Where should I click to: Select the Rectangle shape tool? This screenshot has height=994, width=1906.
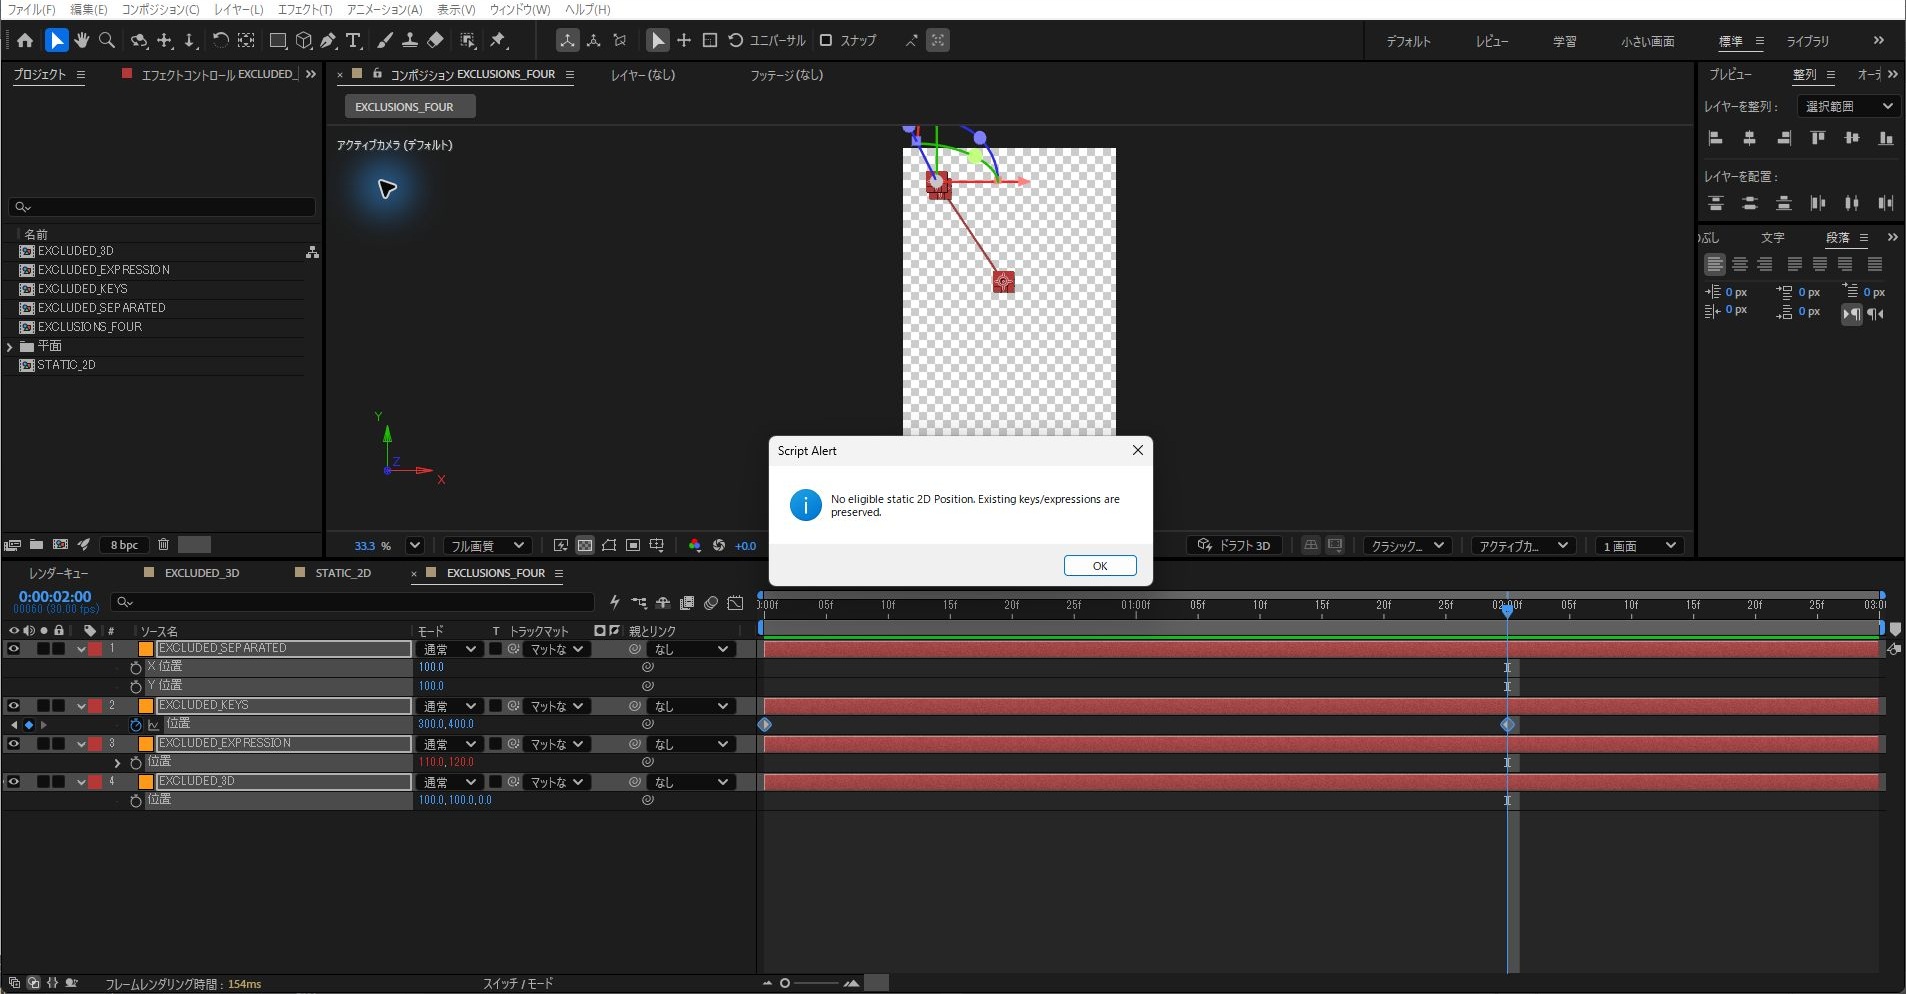point(278,40)
